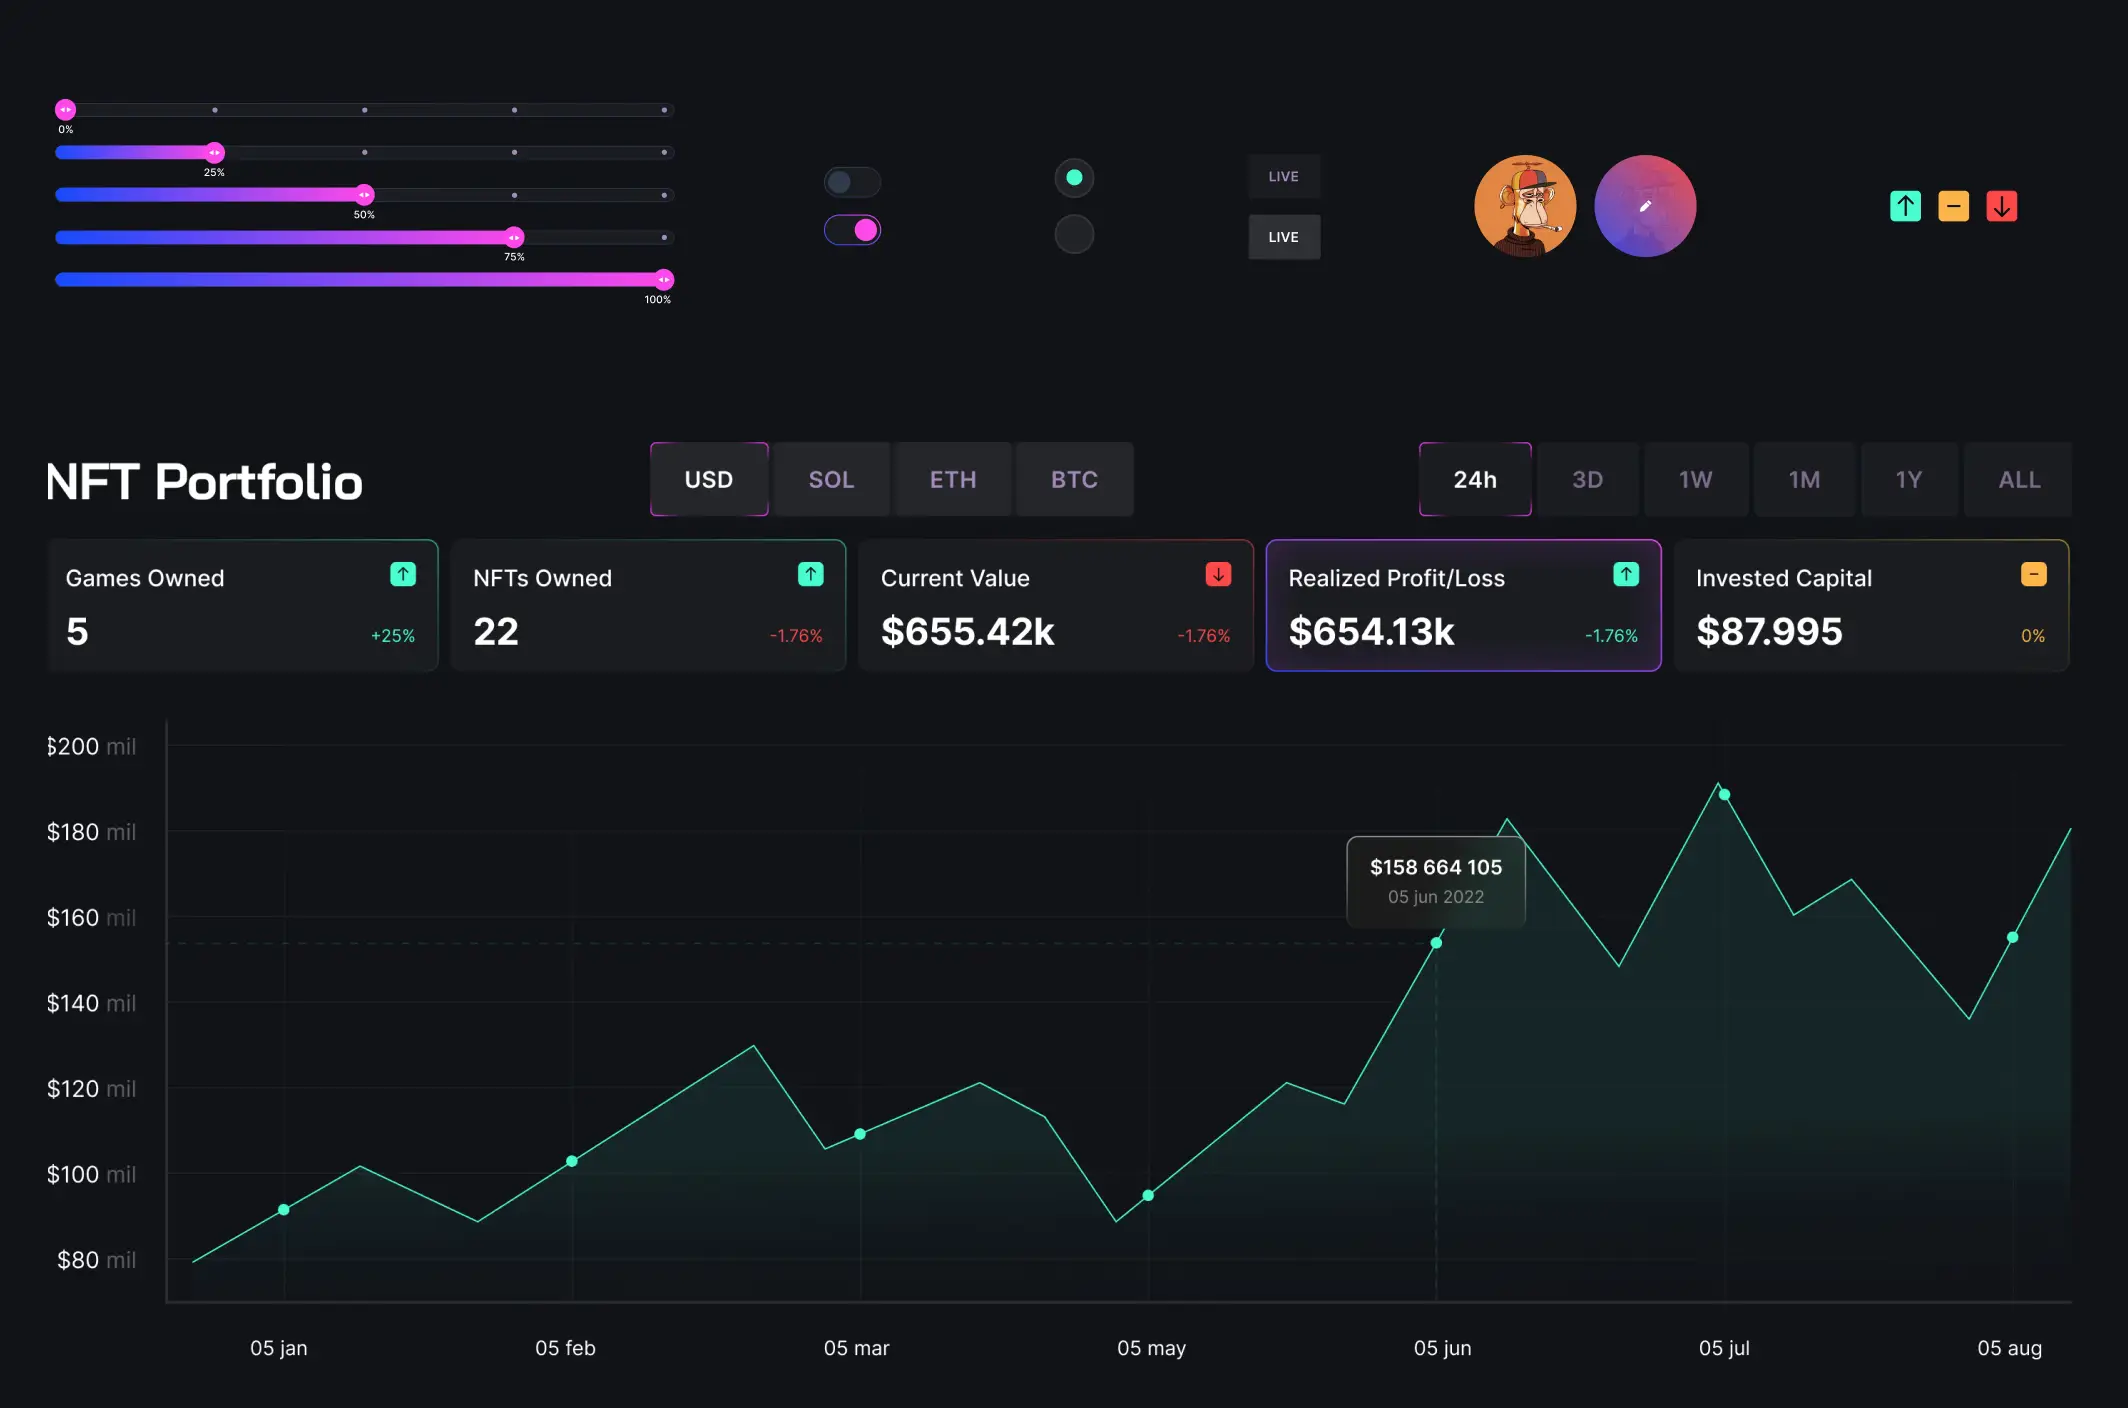The image size is (2128, 1408).
Task: Select the 3D time range
Action: [1587, 479]
